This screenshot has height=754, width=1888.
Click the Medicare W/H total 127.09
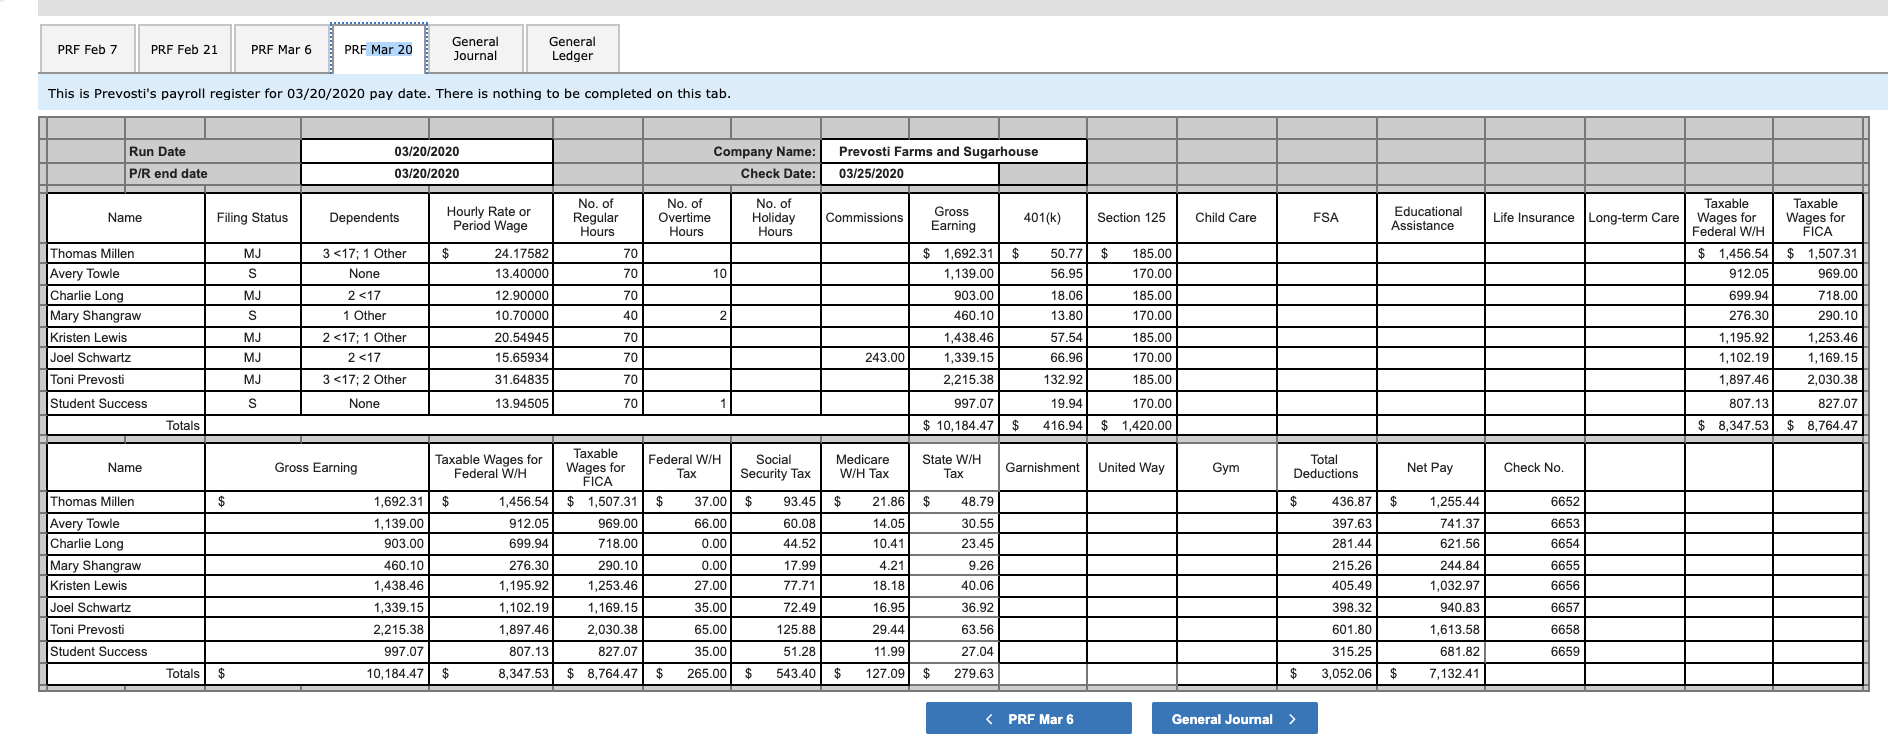(864, 673)
